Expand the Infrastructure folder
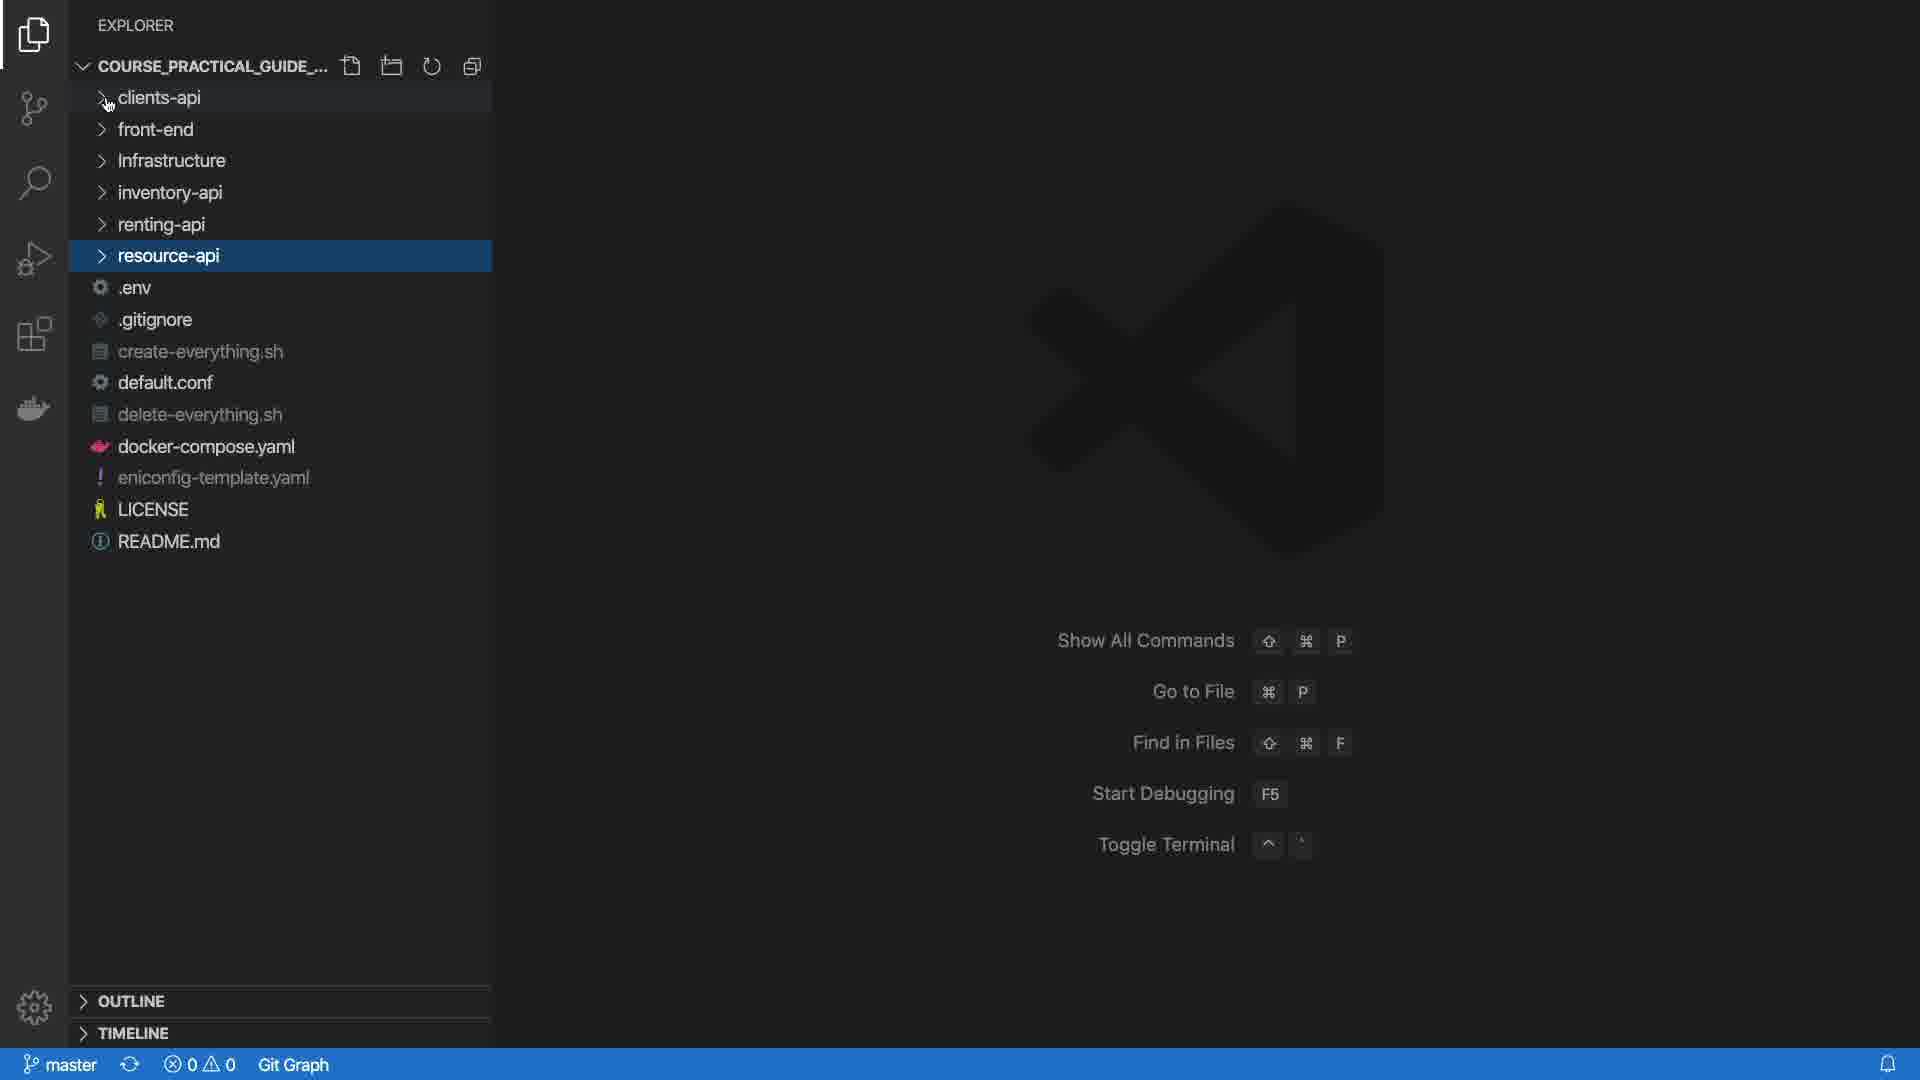1920x1080 pixels. (171, 161)
